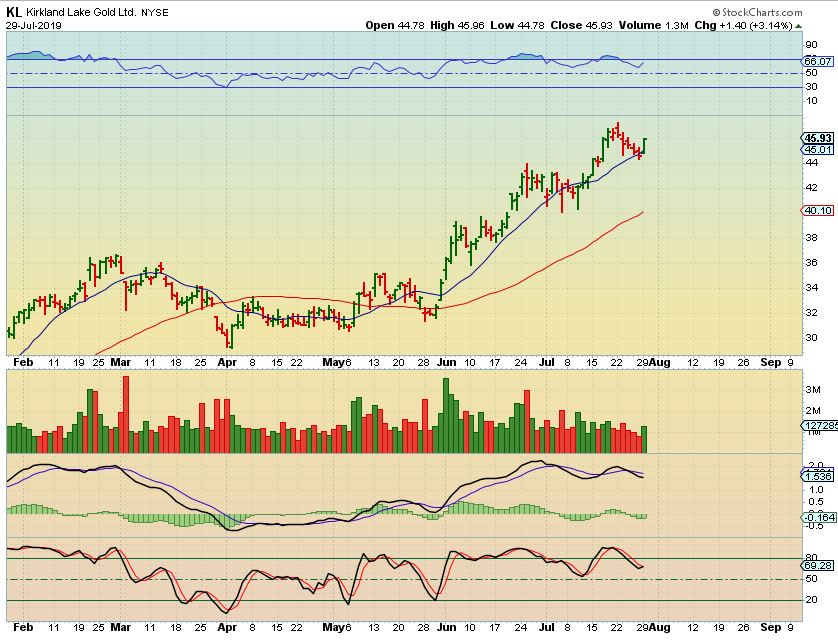Click the last green price bar on 29 July
The width and height of the screenshot is (838, 641).
tap(645, 145)
